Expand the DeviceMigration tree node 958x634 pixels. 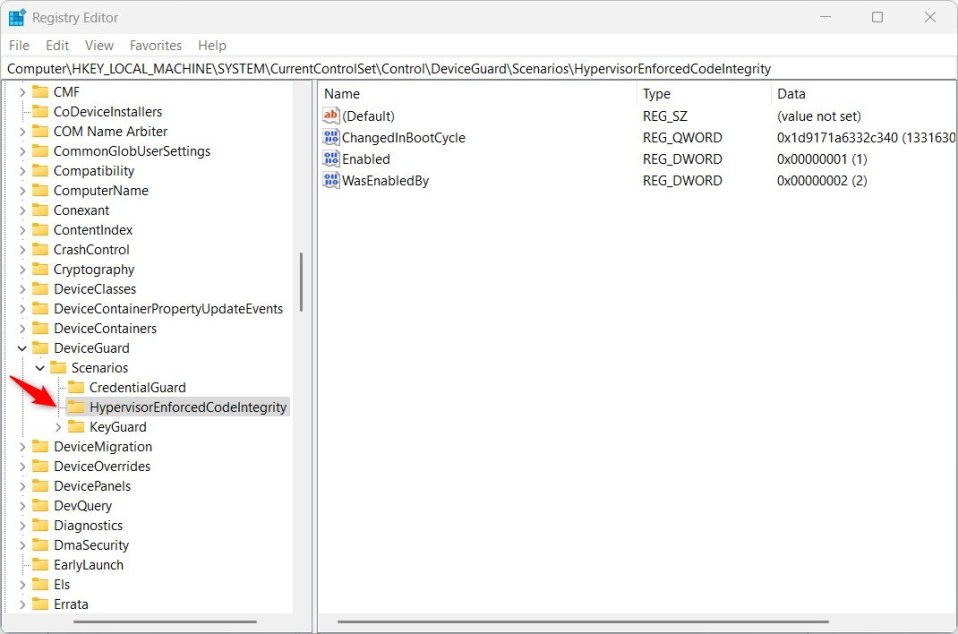coord(22,446)
